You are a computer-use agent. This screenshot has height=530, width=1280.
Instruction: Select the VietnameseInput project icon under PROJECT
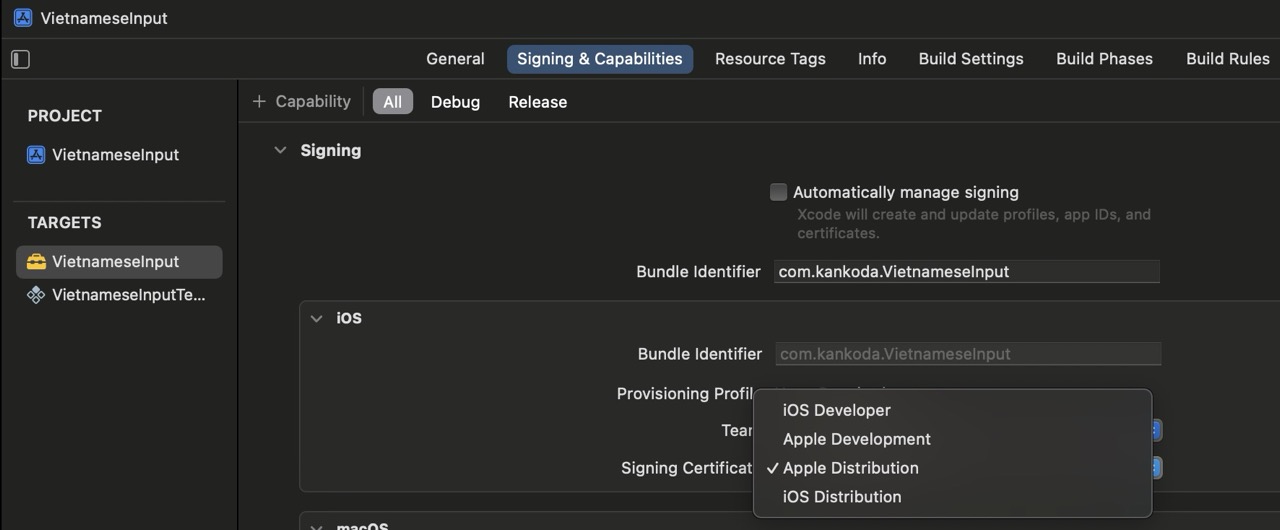click(x=36, y=155)
